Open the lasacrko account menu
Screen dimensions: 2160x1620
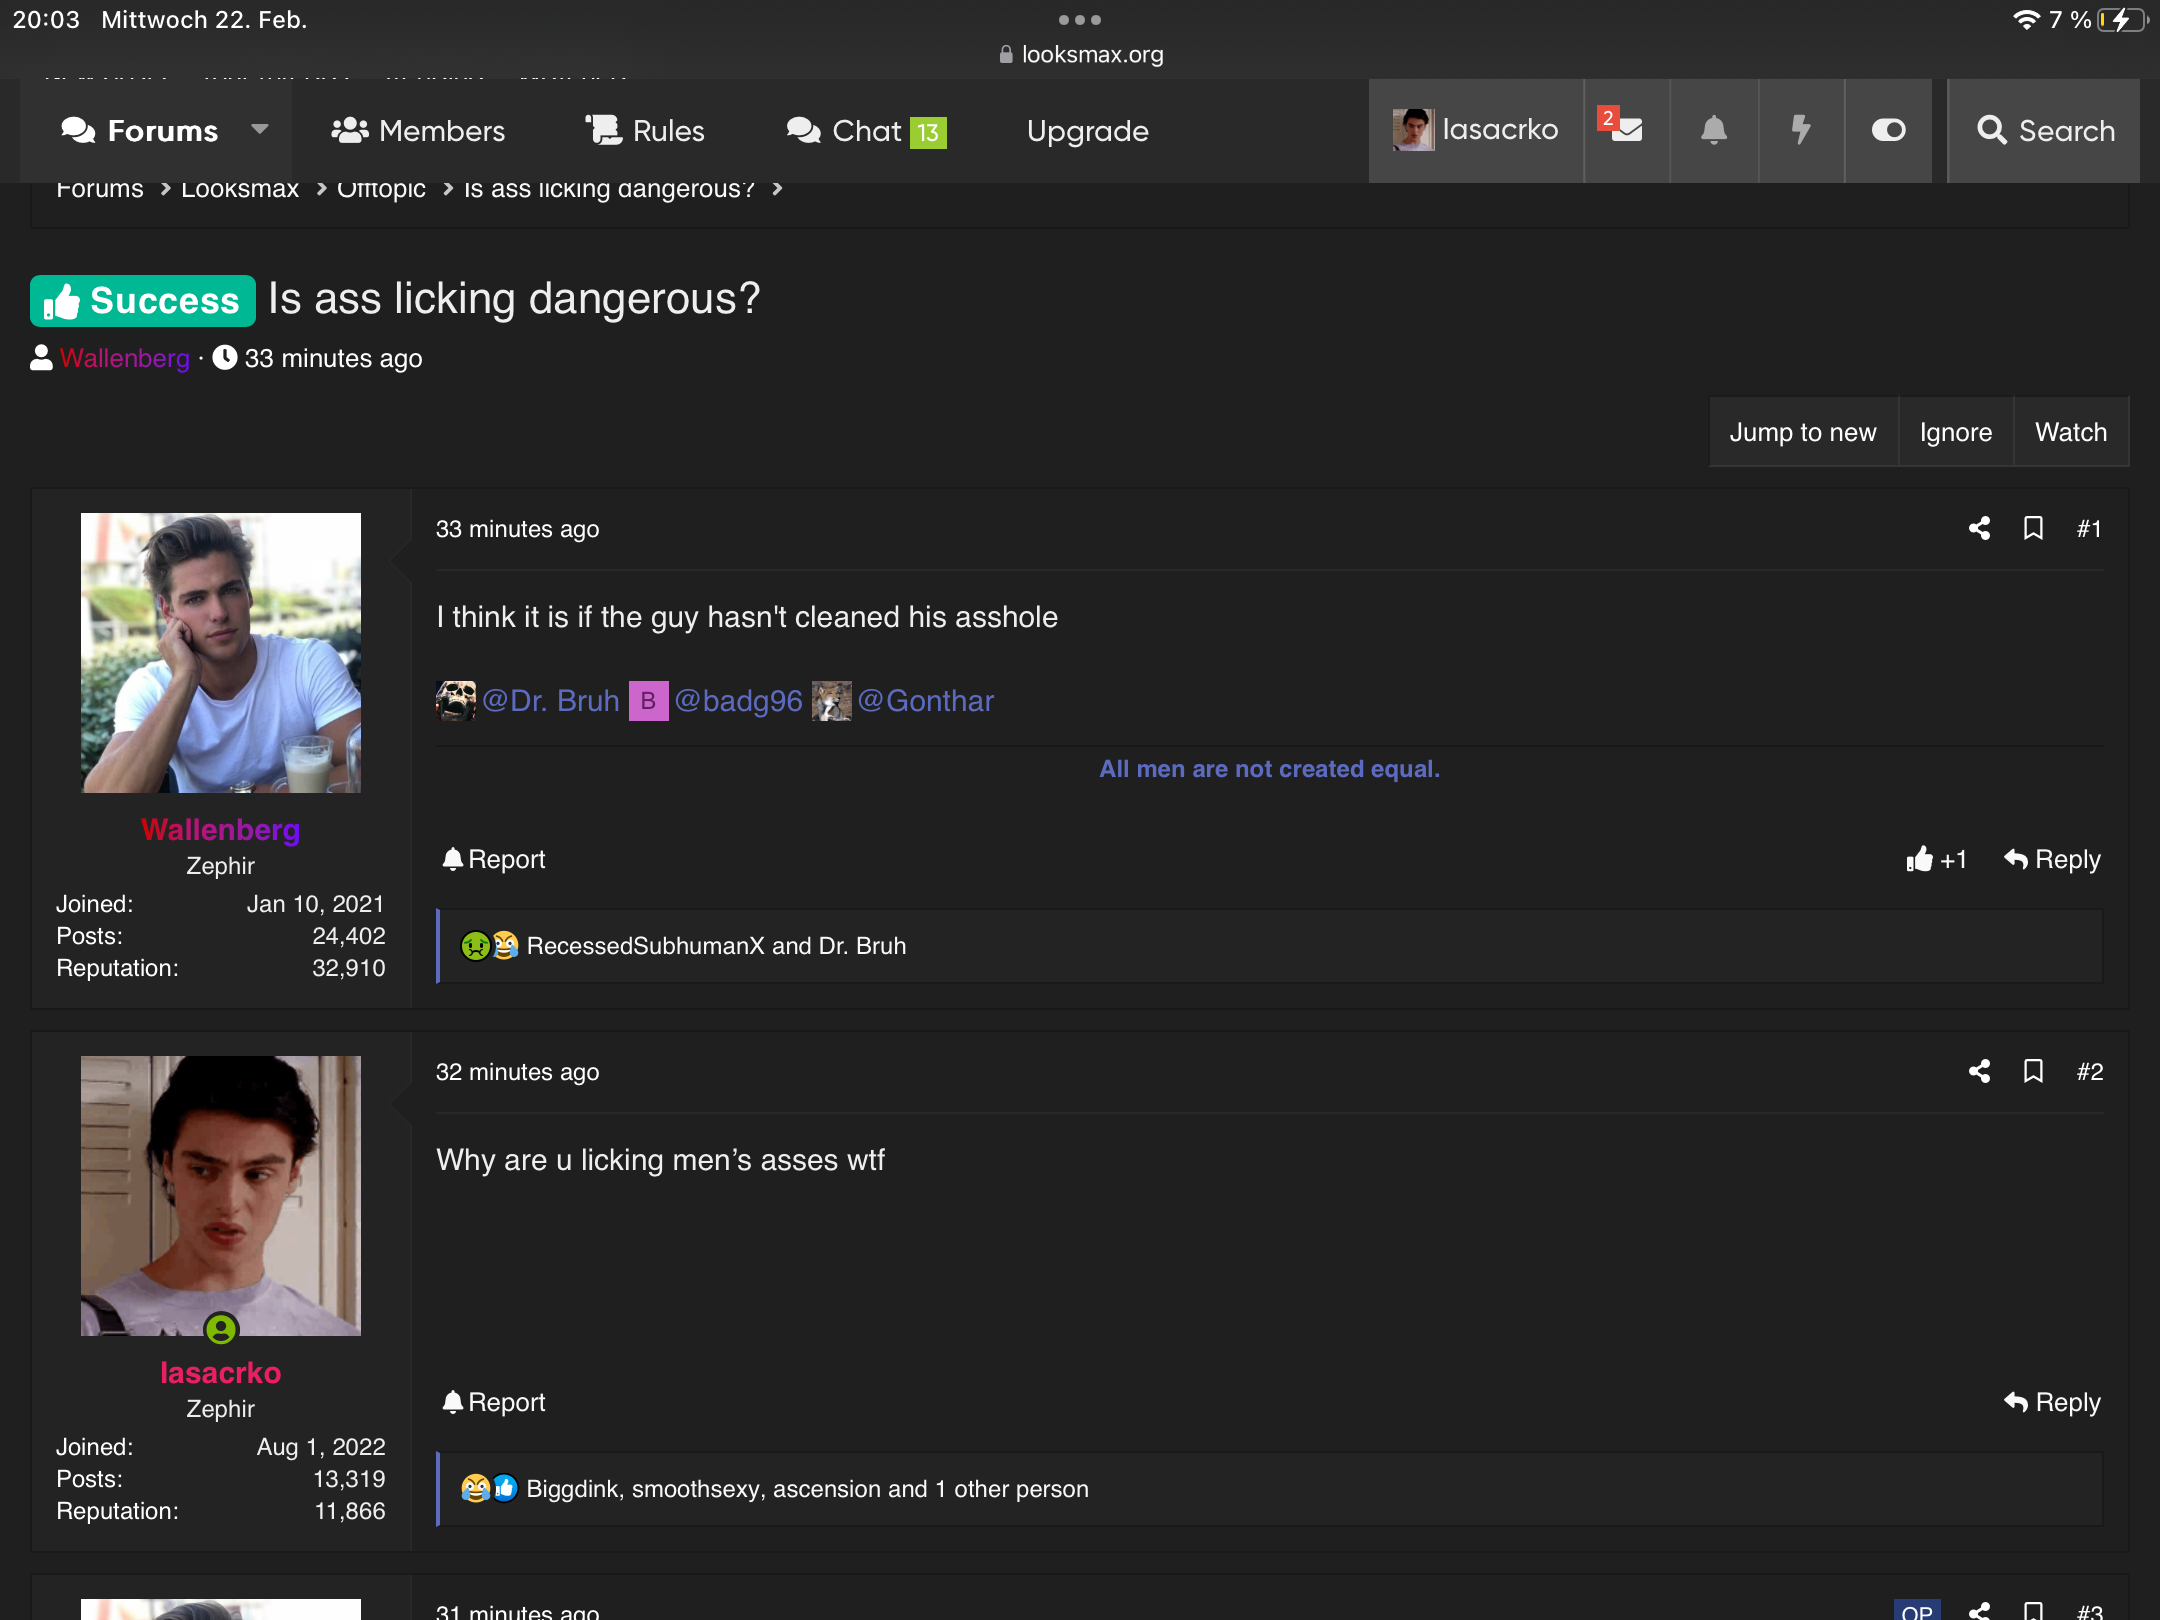point(1476,130)
